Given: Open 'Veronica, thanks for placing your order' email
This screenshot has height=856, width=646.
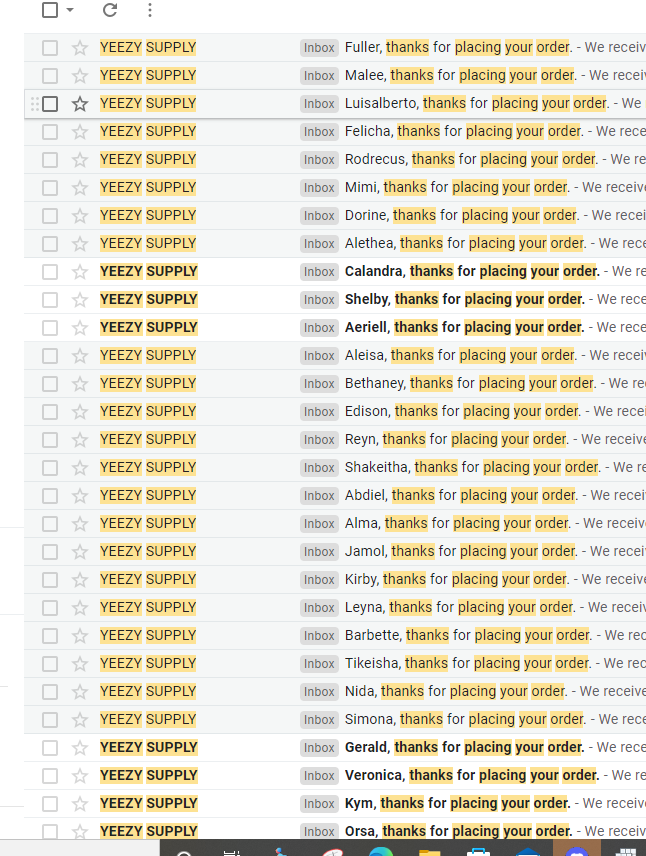Looking at the screenshot, I should [x=472, y=776].
